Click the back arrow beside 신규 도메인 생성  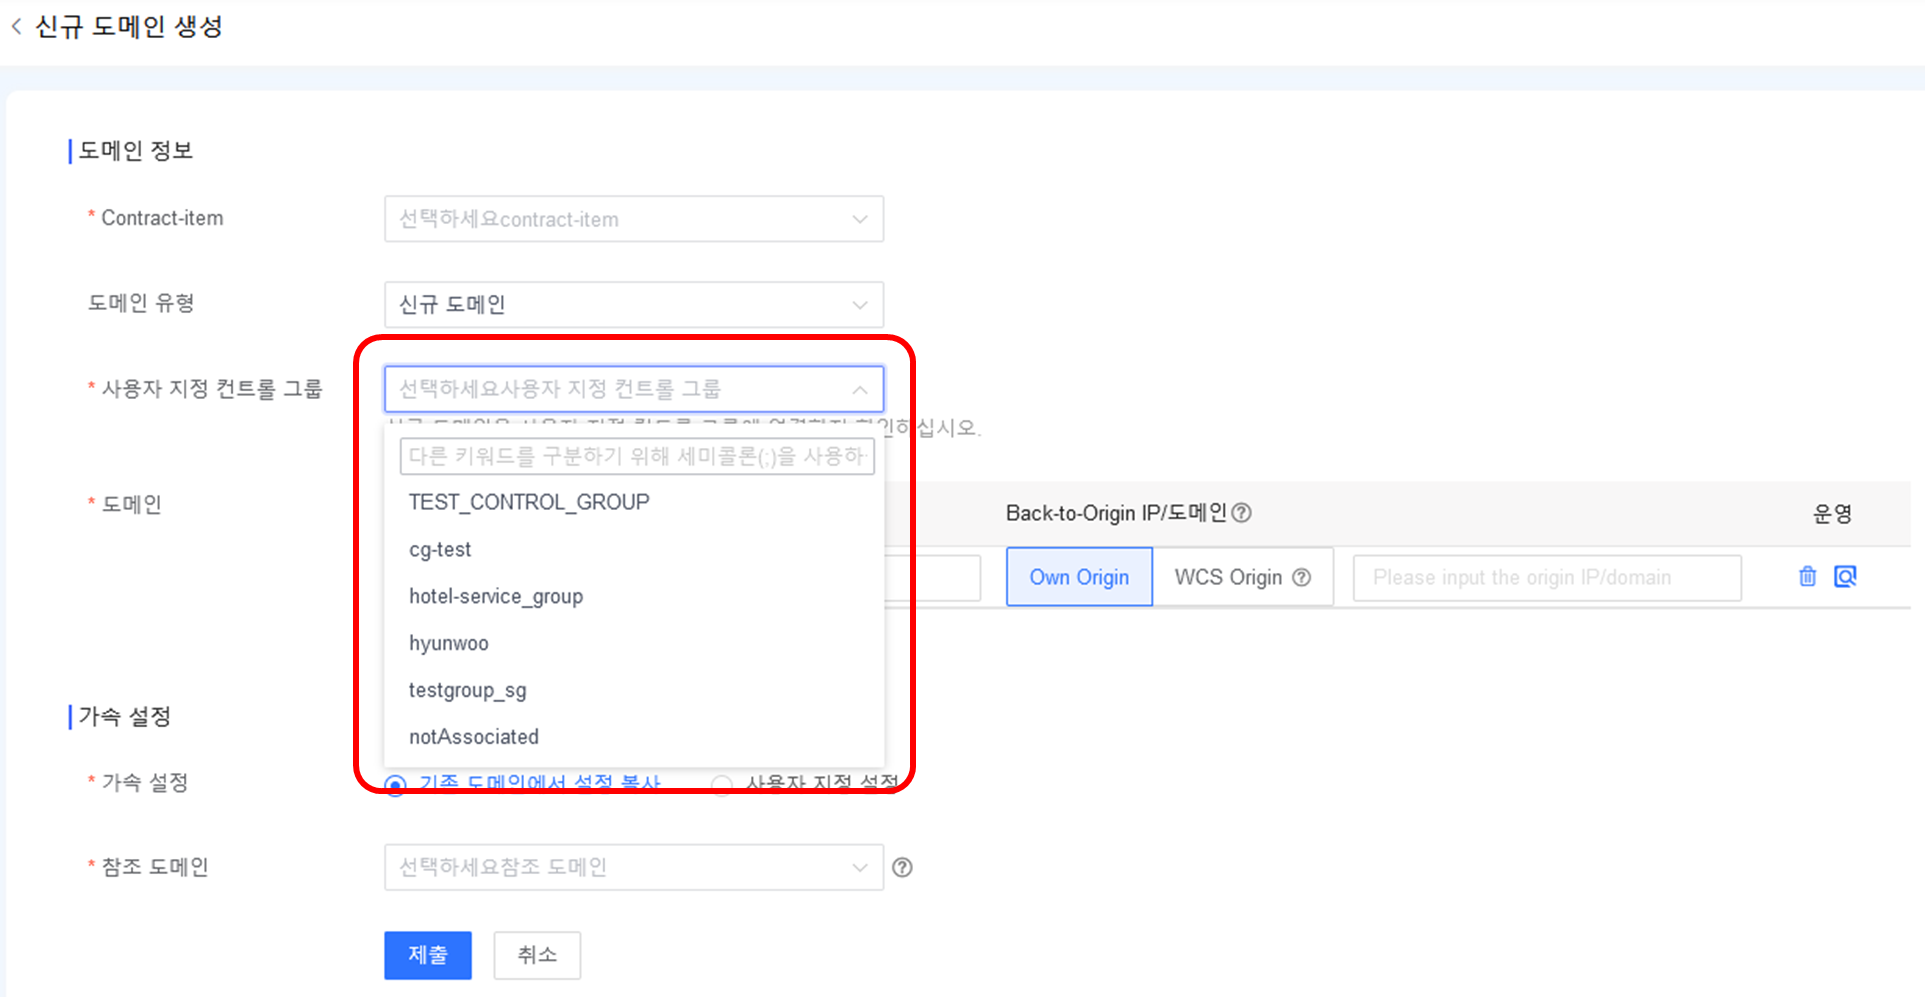16,27
